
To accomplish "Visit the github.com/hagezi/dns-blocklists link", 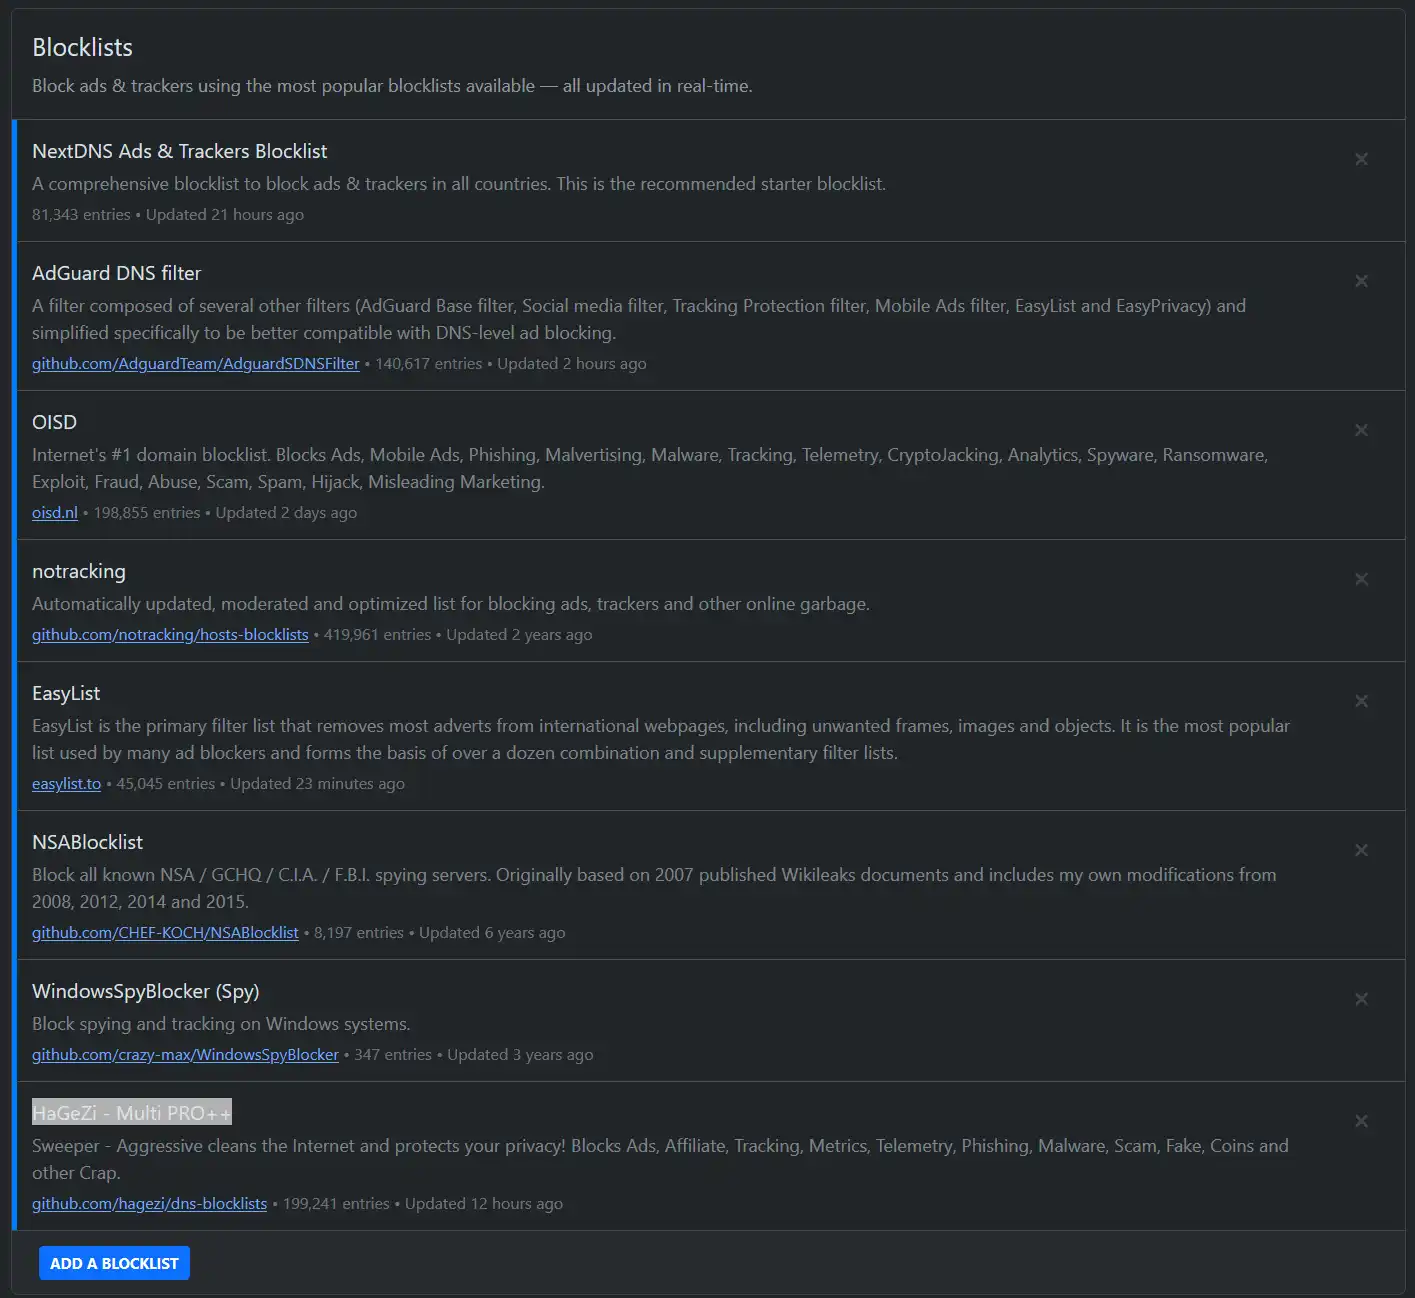I will (150, 1204).
